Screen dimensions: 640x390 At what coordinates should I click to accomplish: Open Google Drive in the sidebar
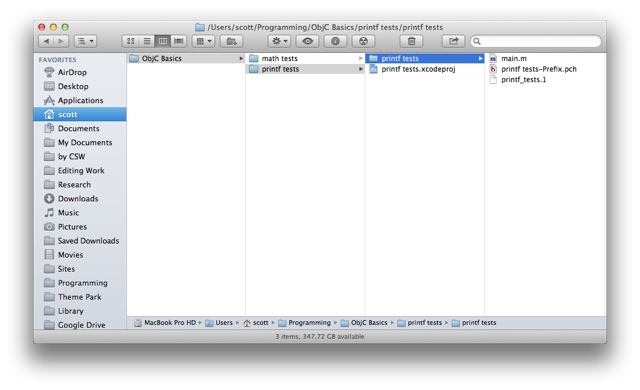point(81,325)
